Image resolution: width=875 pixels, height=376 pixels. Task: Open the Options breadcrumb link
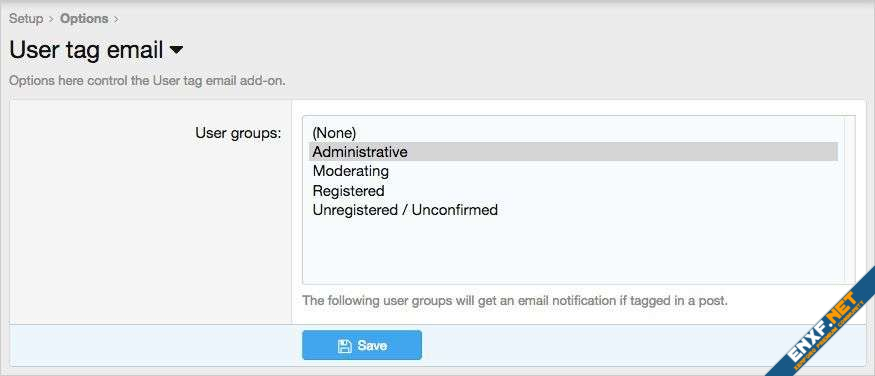84,18
